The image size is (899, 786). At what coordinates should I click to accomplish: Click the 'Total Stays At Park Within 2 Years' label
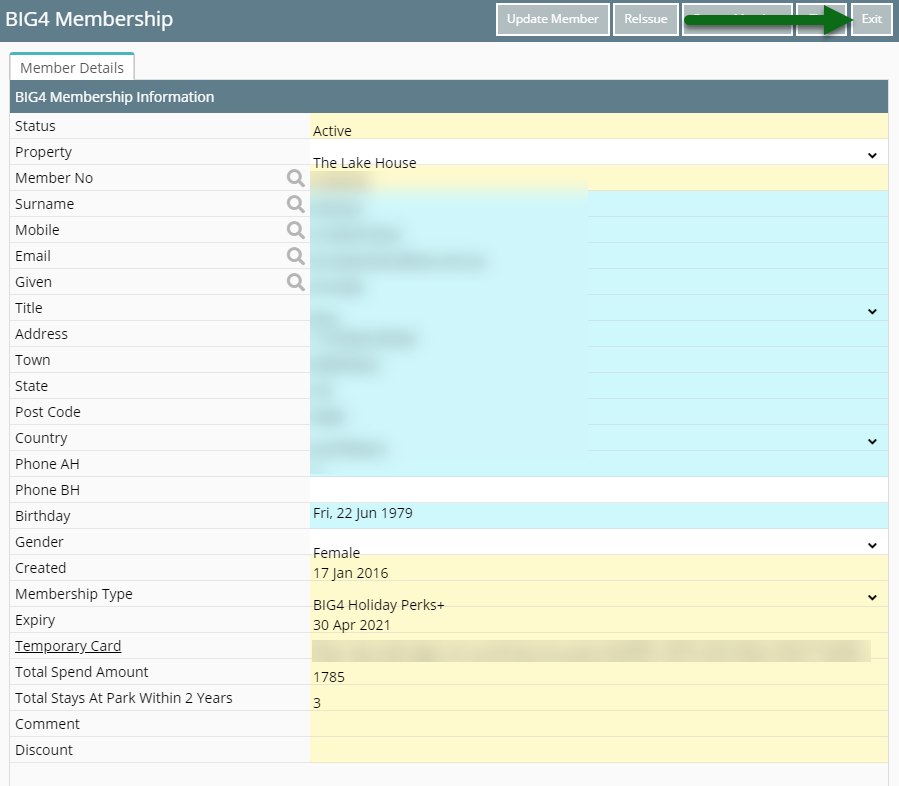point(124,698)
